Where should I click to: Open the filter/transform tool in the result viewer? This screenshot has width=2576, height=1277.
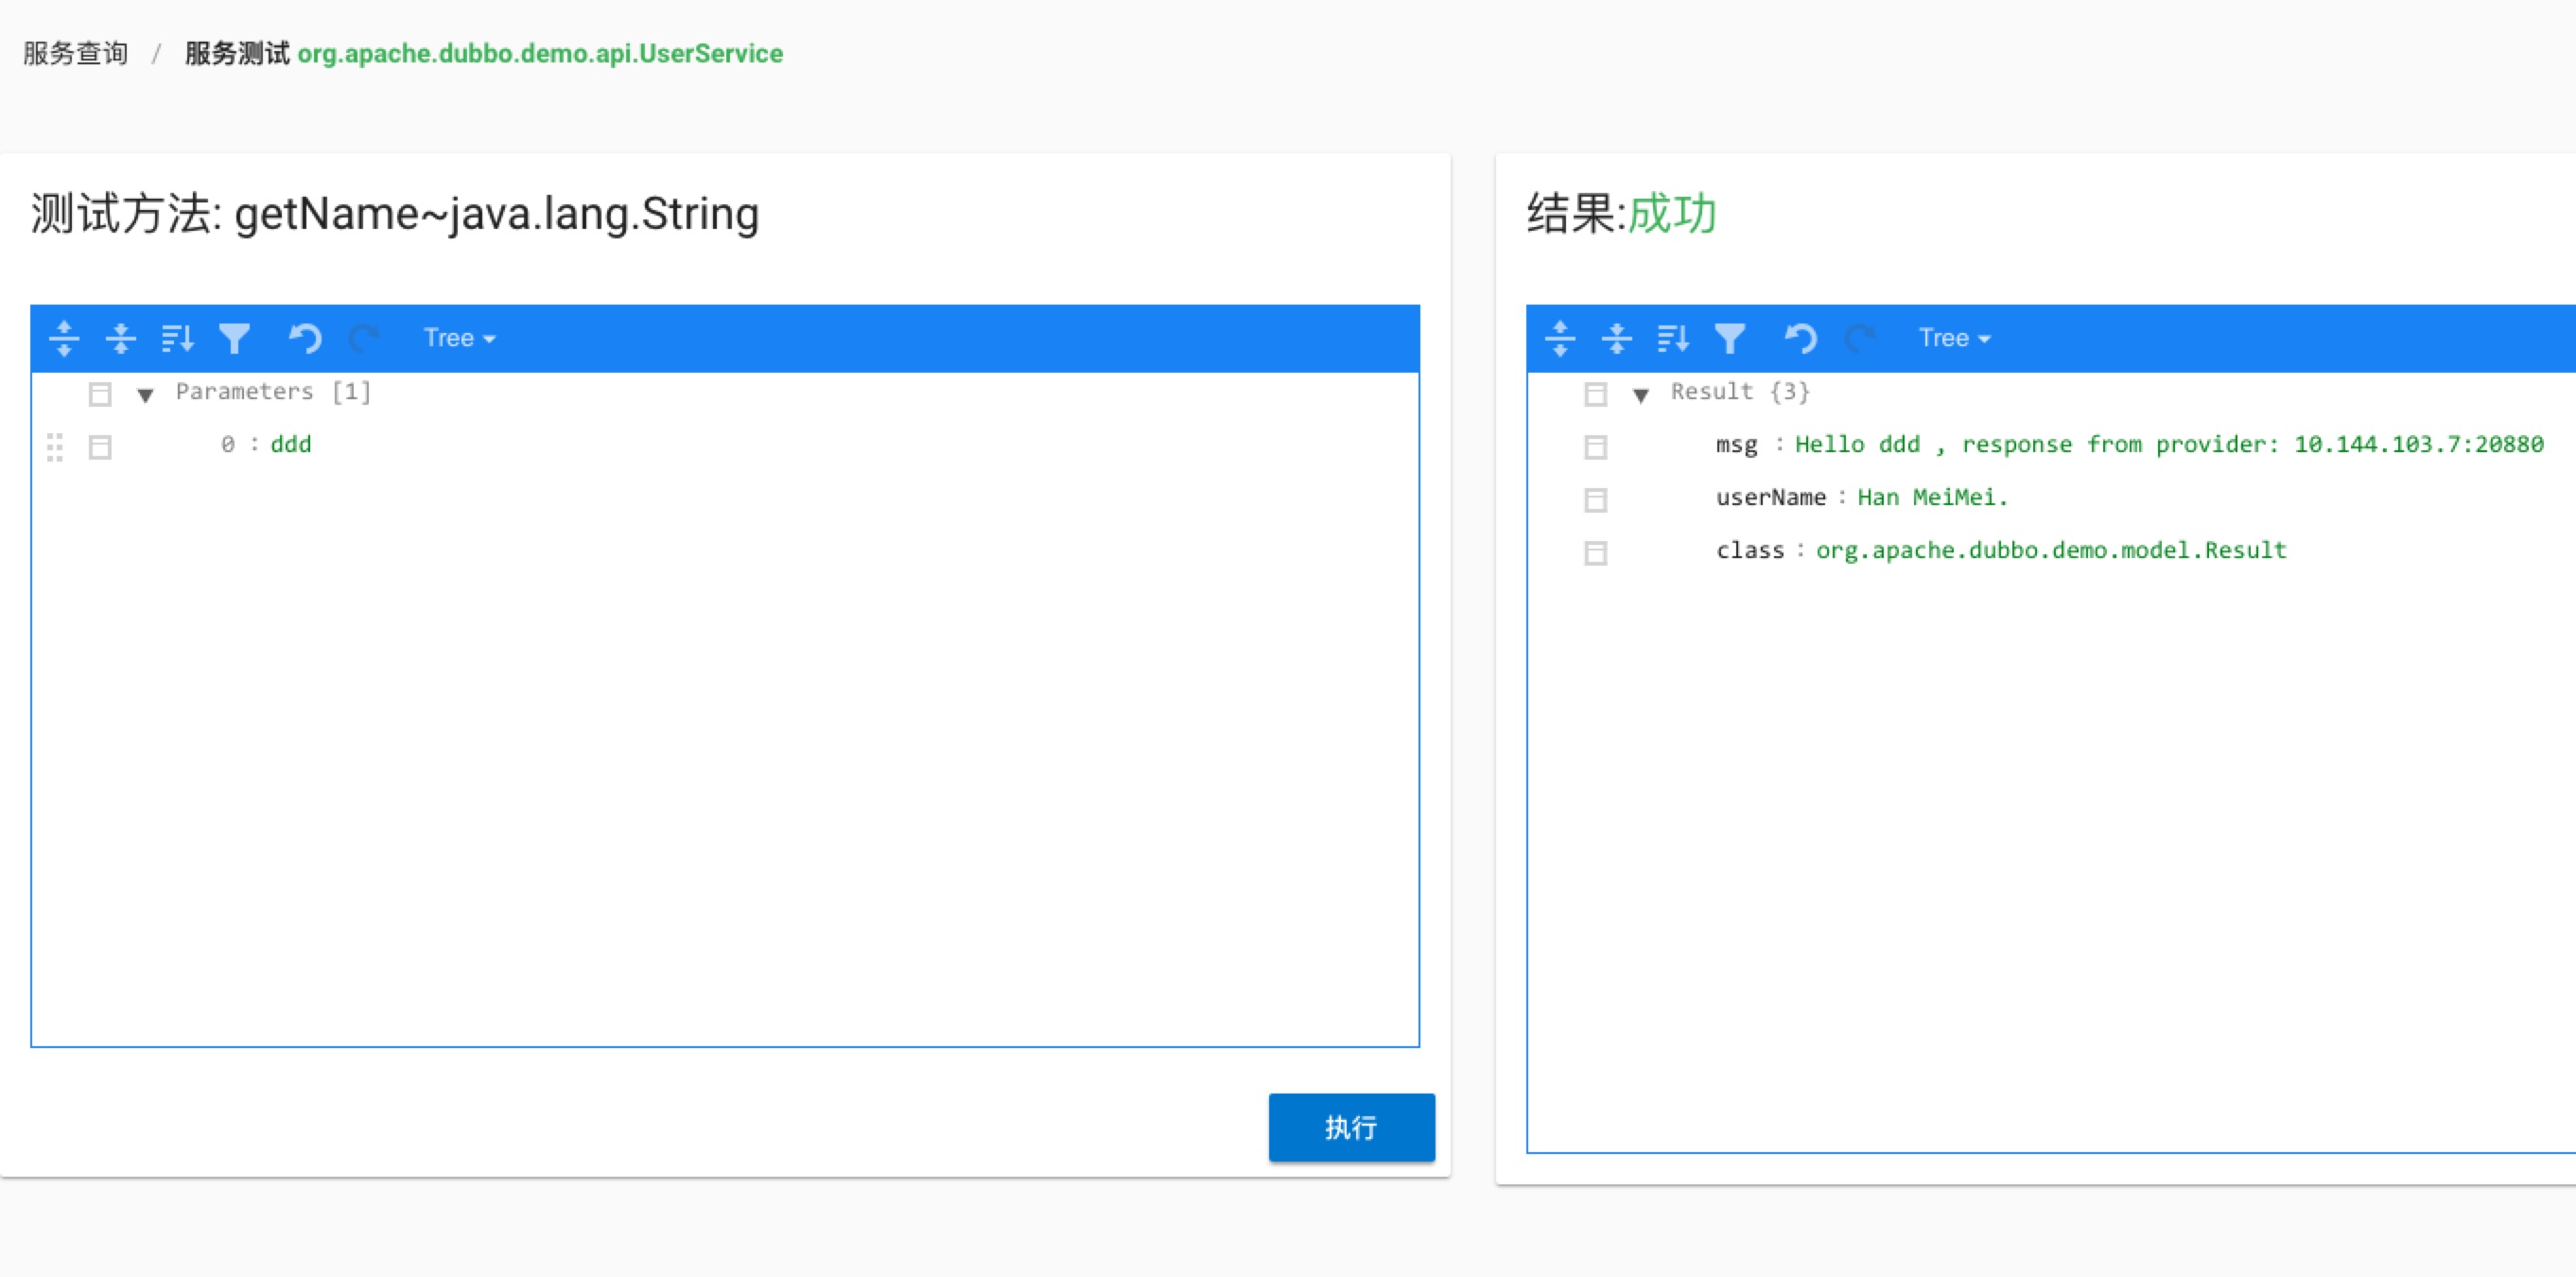click(x=1730, y=338)
